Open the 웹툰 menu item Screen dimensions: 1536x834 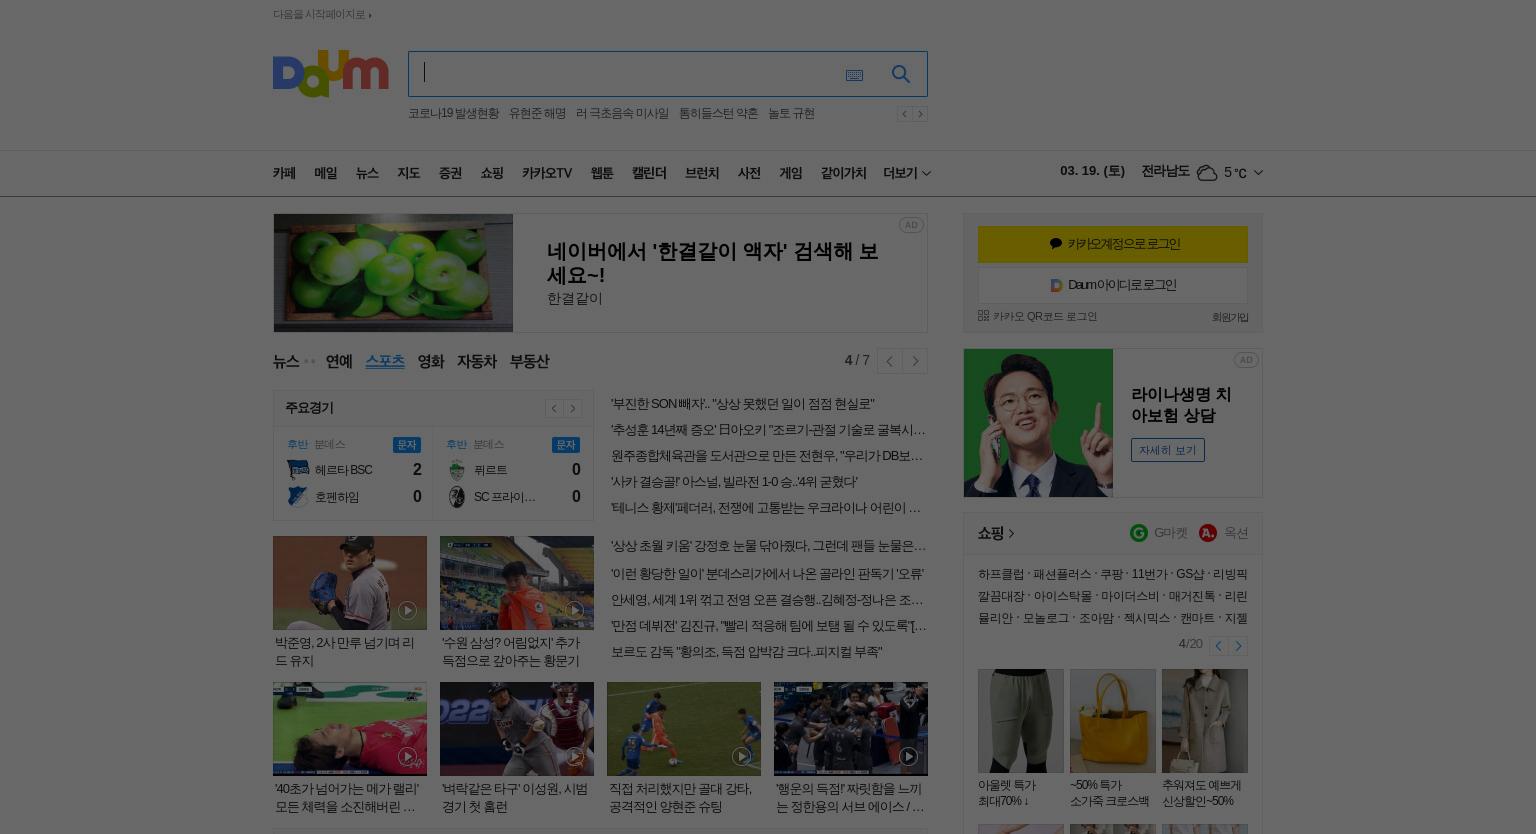pos(601,173)
